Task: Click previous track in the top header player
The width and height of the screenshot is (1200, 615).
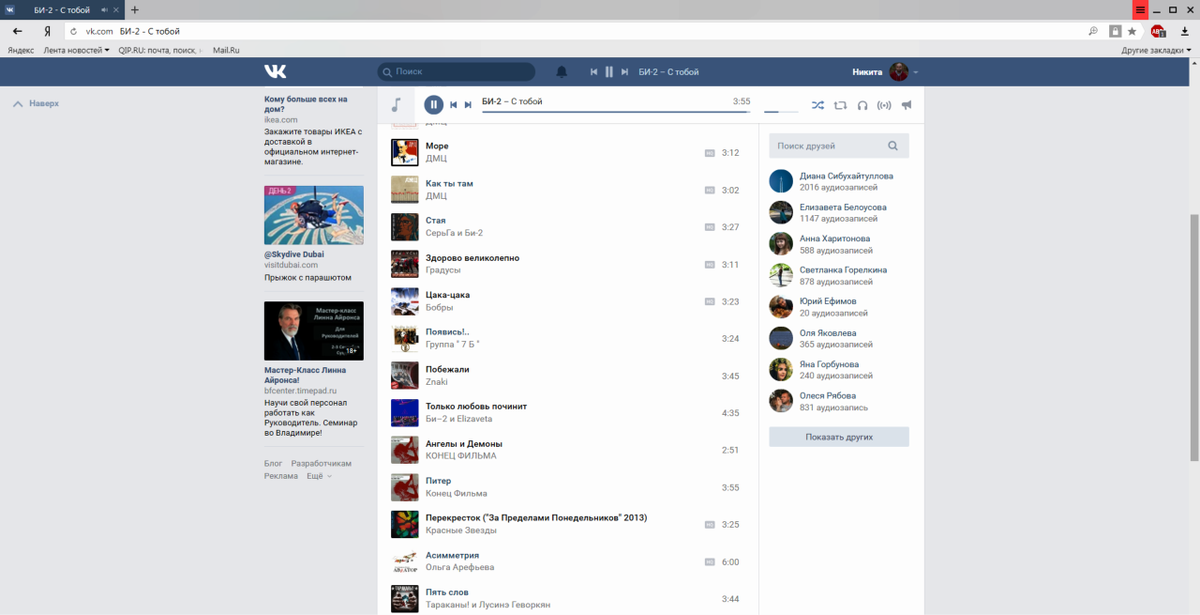Action: tap(594, 72)
